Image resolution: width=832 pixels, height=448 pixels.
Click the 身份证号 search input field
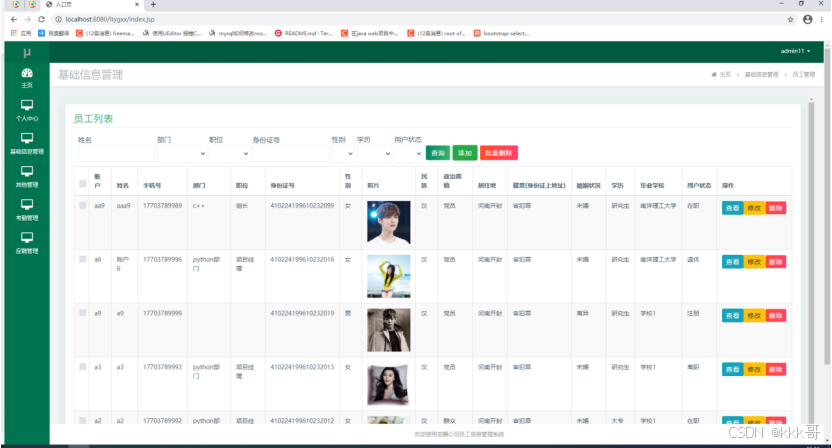(291, 153)
